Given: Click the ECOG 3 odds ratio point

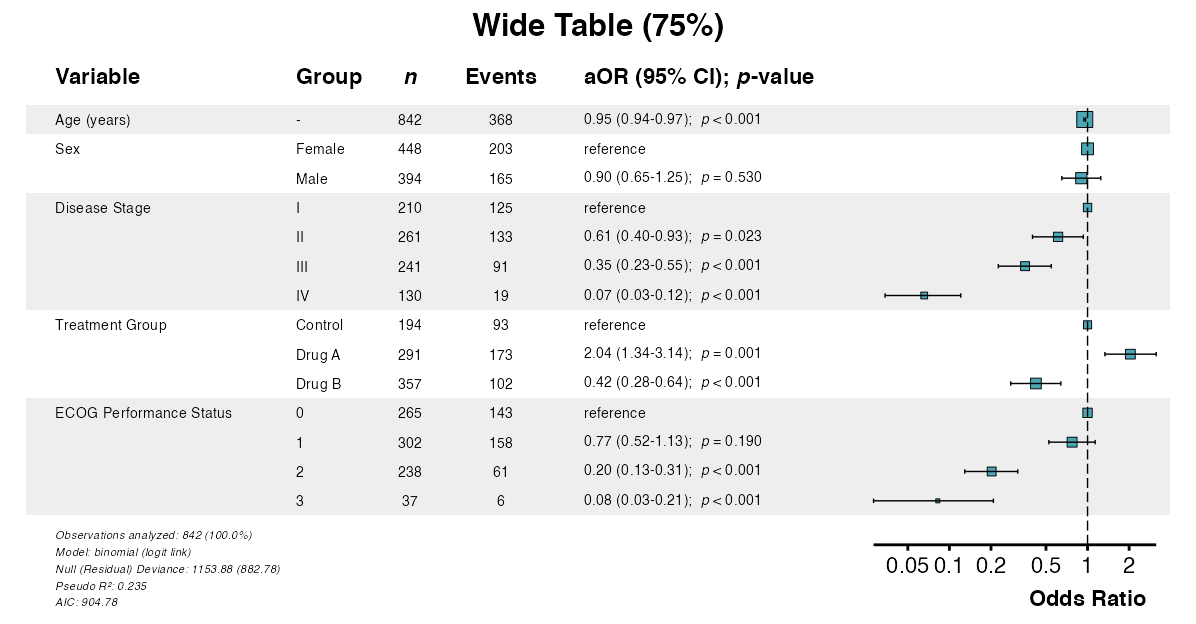Looking at the screenshot, I should click(937, 500).
